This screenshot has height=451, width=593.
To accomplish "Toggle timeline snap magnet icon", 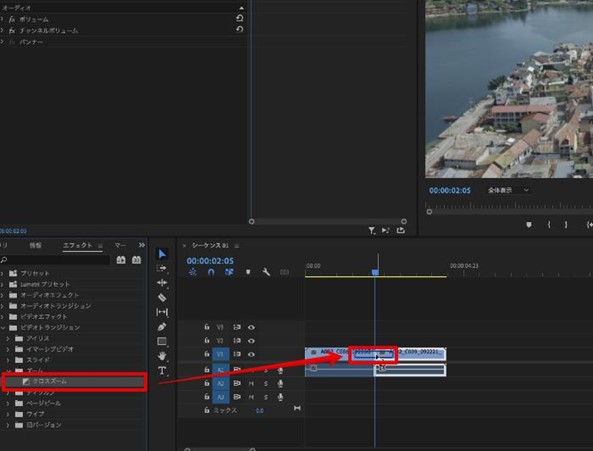I will (x=211, y=272).
